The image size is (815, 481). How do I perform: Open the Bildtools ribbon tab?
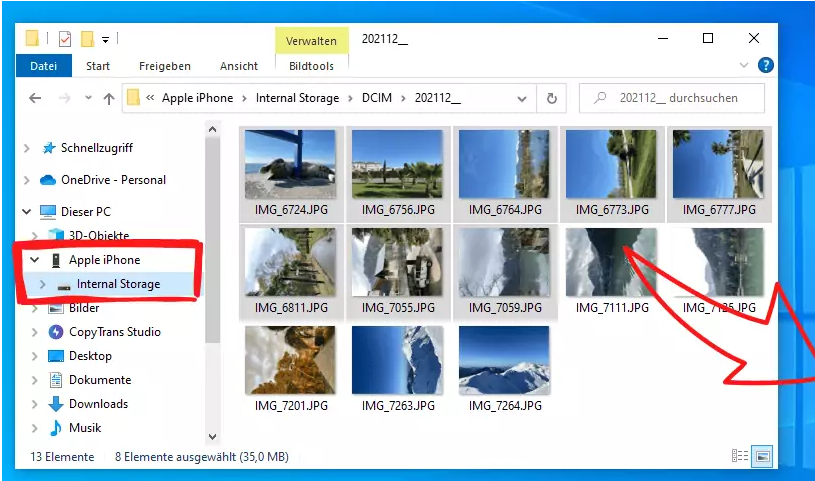point(311,66)
